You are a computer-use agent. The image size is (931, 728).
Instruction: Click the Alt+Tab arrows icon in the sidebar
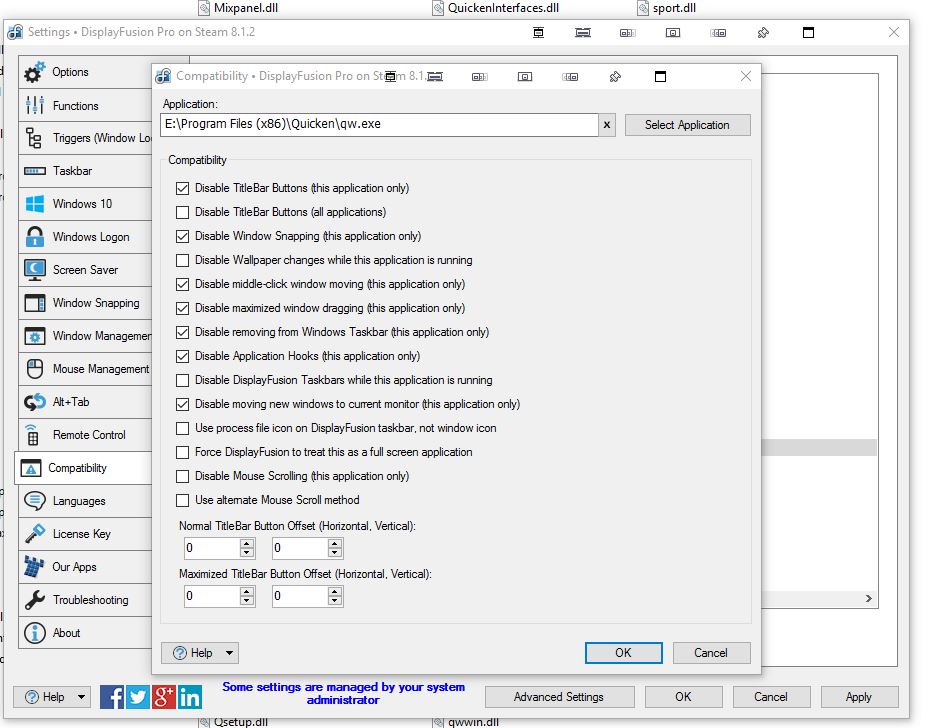(x=35, y=402)
